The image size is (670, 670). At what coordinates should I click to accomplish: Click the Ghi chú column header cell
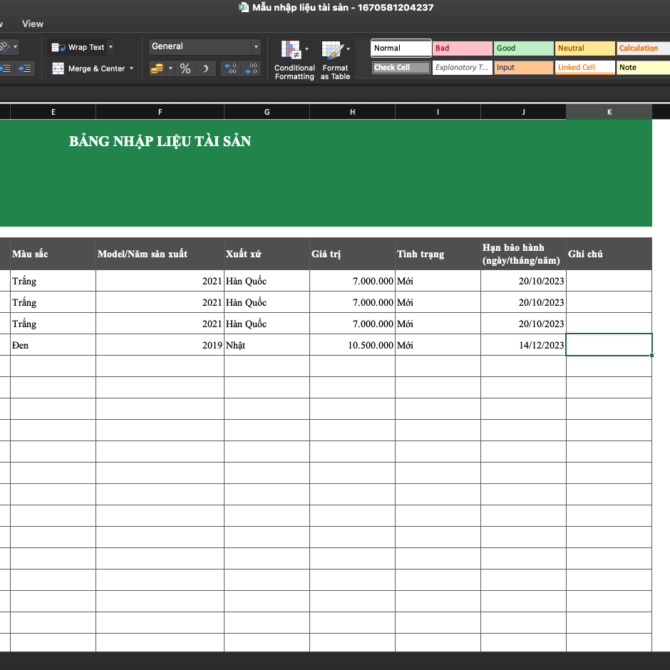(x=609, y=254)
